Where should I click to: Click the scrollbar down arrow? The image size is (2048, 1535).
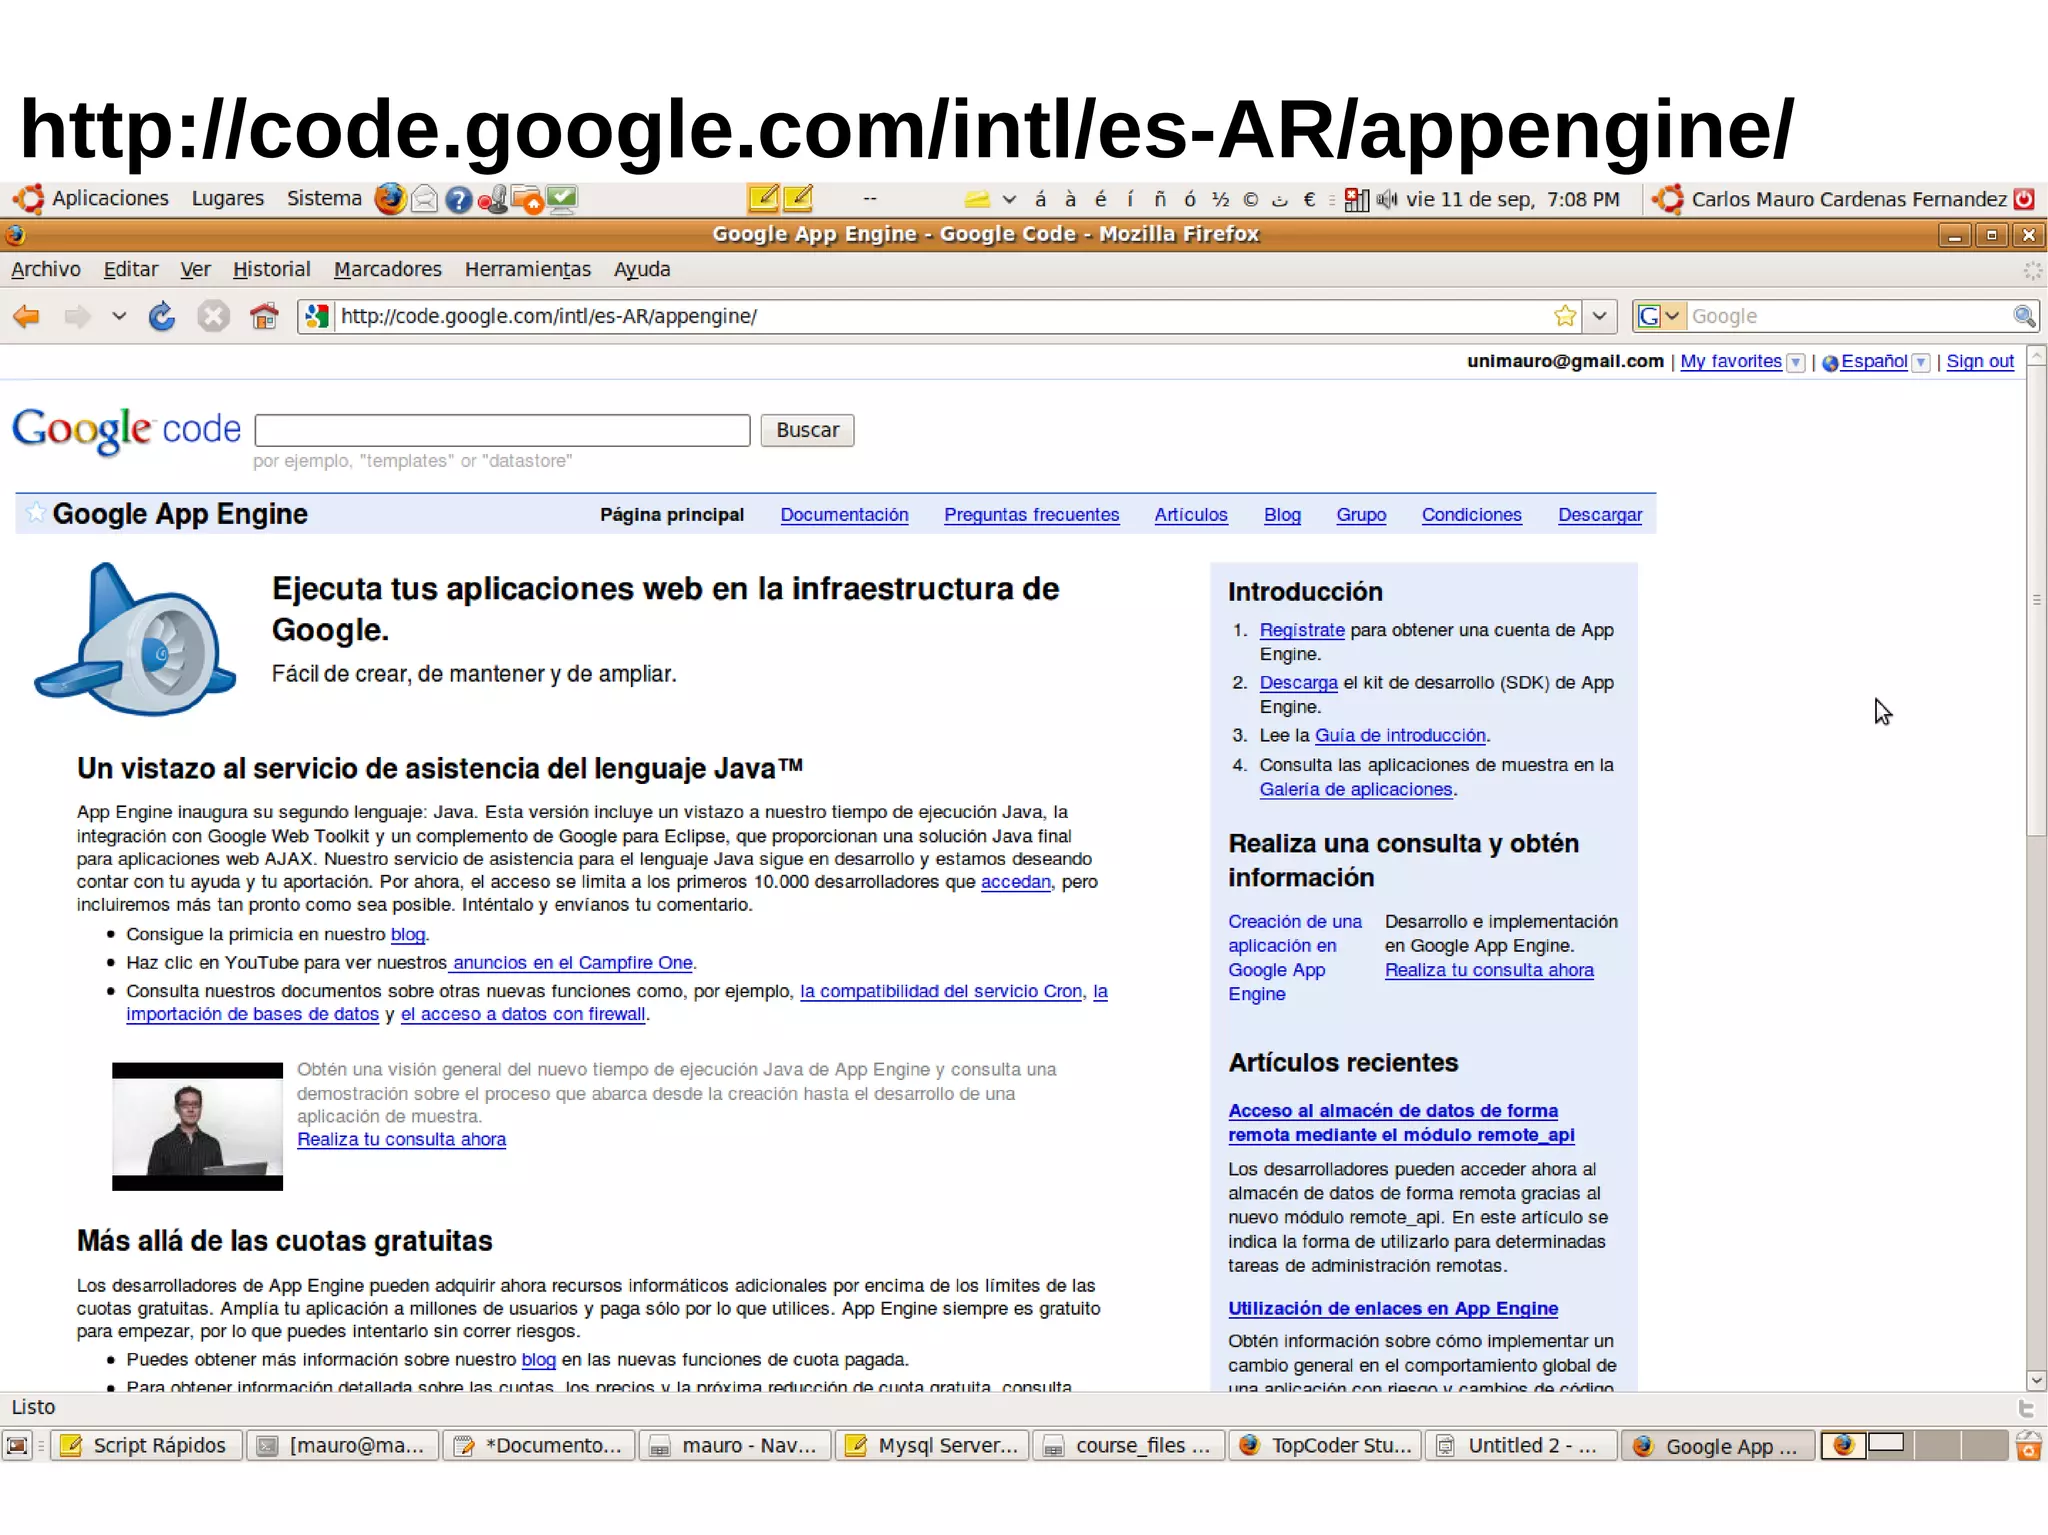coord(2037,1380)
